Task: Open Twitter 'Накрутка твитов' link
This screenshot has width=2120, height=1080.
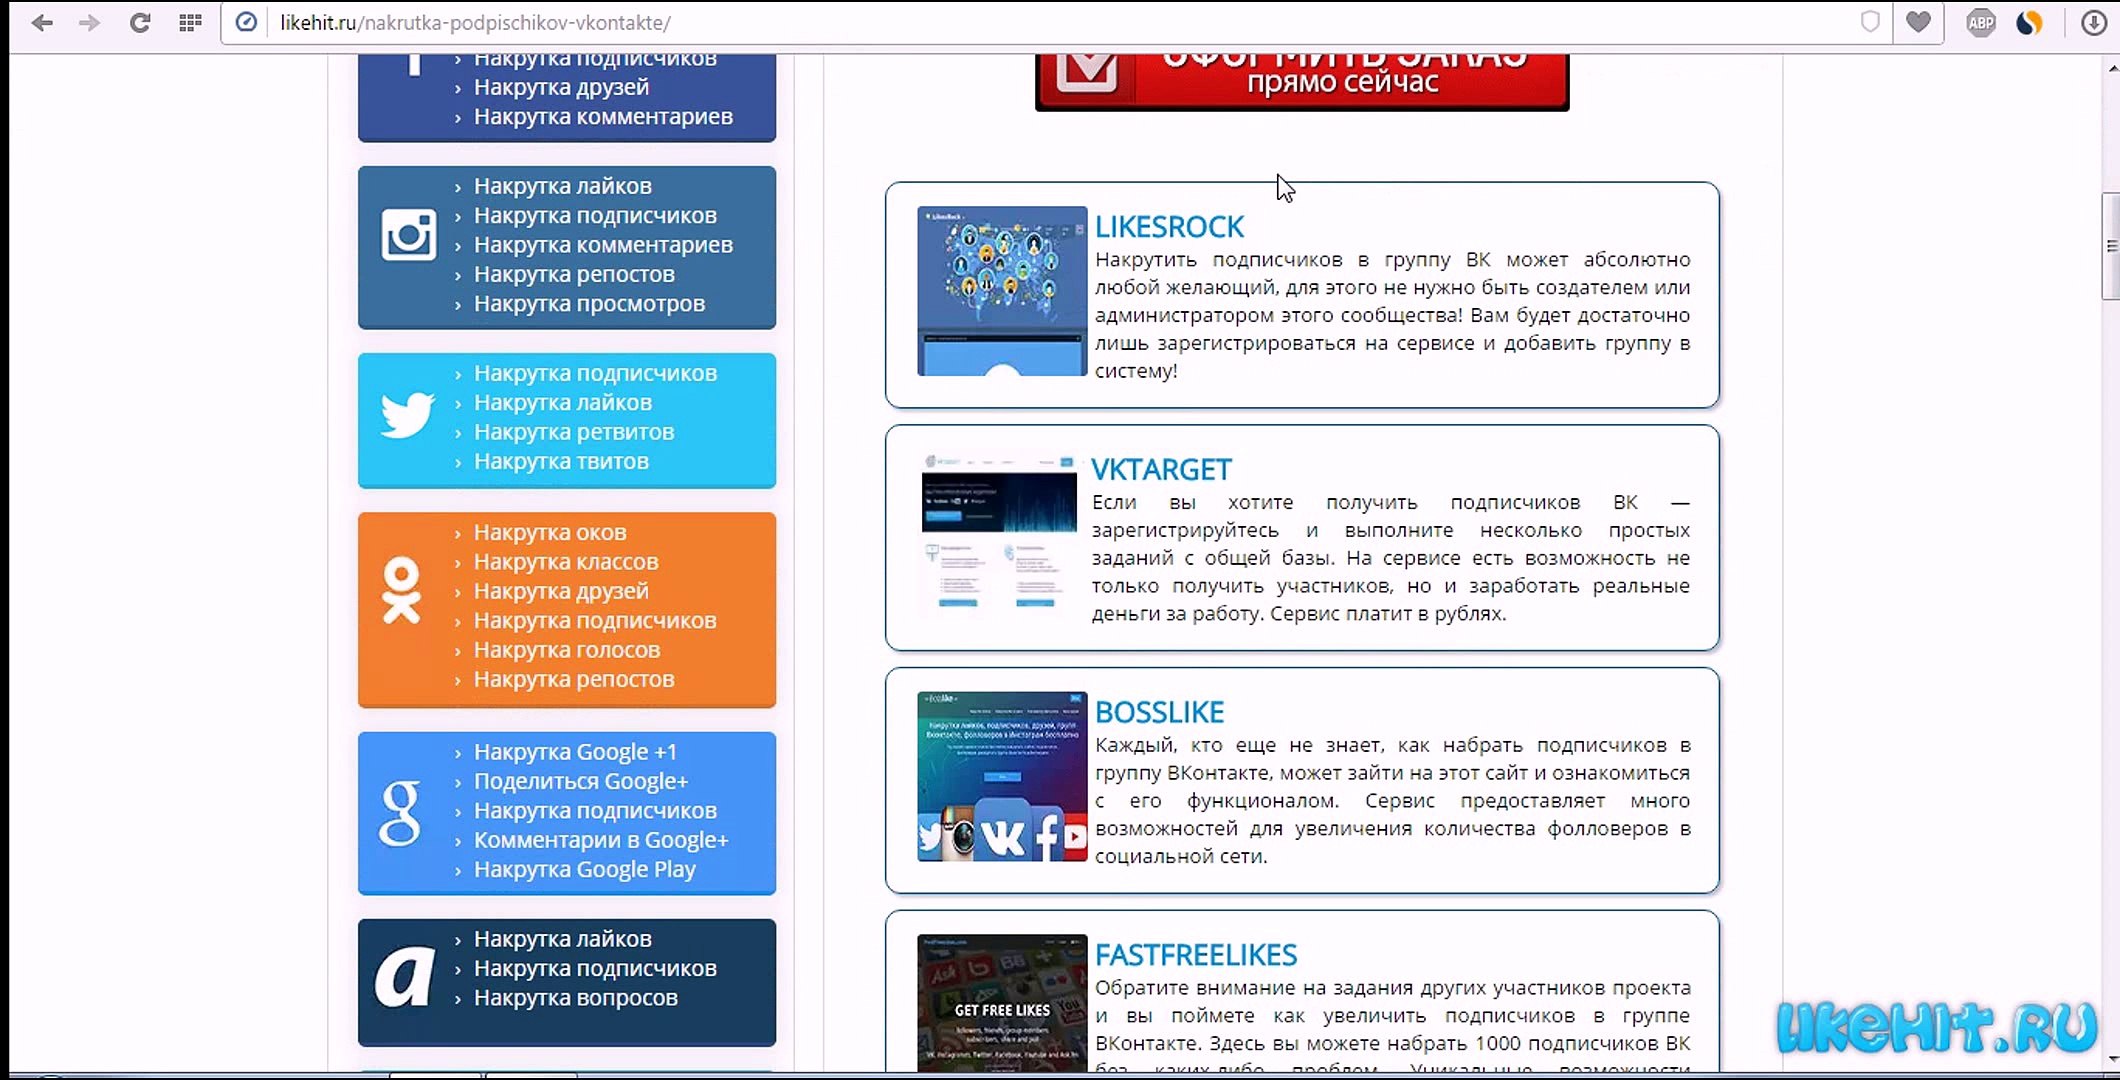Action: pos(561,462)
